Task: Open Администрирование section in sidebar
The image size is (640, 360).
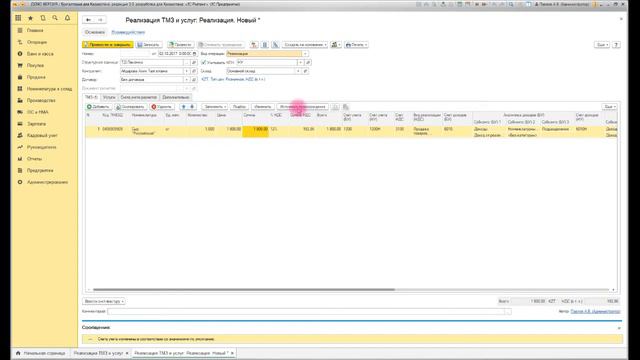Action: point(47,182)
